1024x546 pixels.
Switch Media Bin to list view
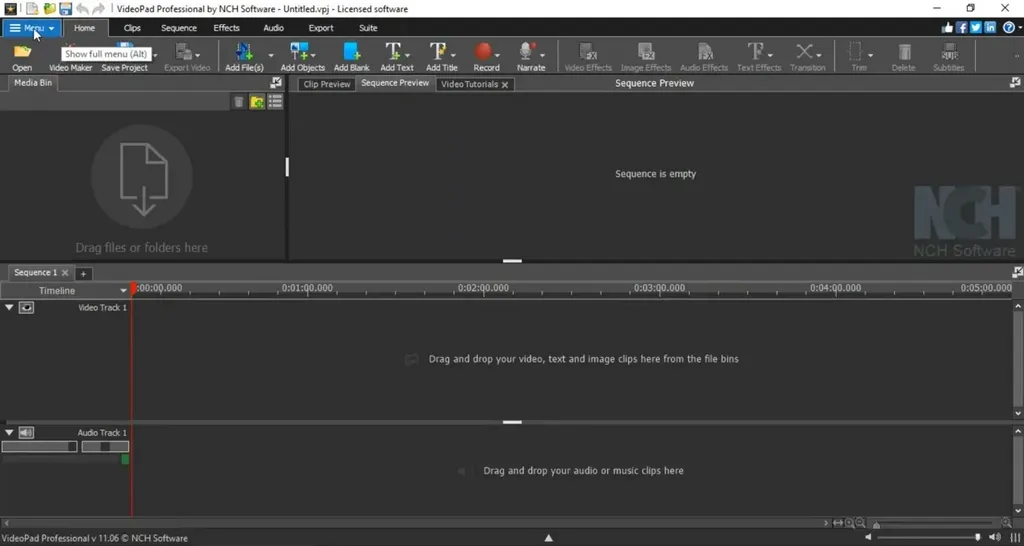pos(275,102)
